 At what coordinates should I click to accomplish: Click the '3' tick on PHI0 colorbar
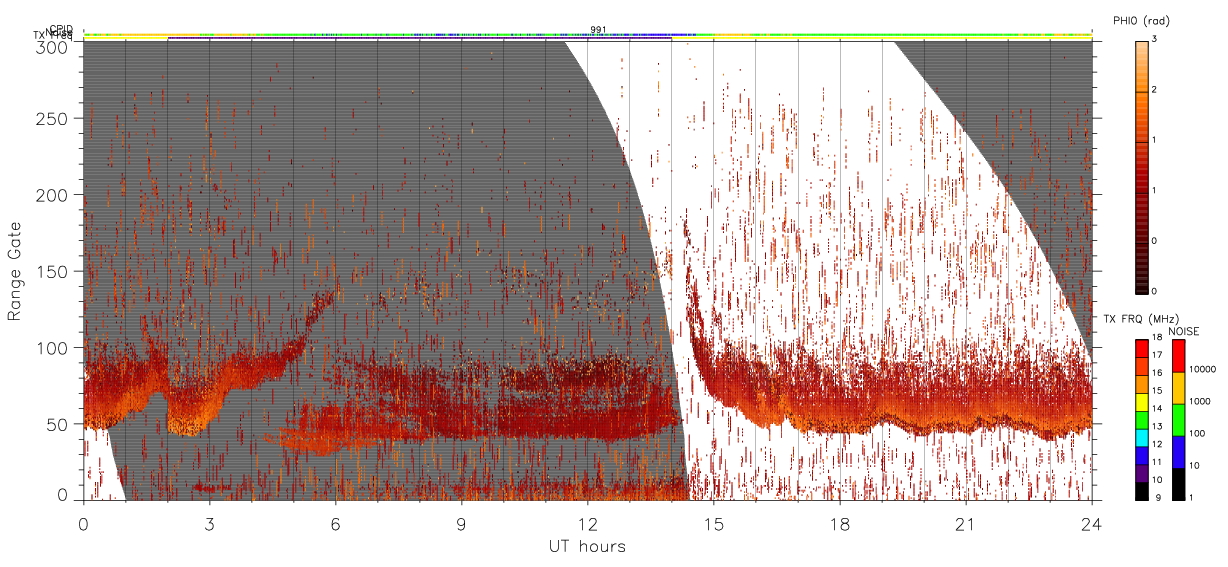[x=1153, y=40]
